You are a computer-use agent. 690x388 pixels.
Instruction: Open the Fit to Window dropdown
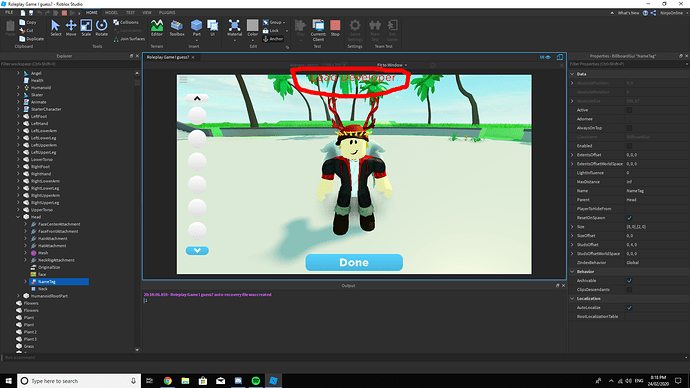click(x=392, y=65)
